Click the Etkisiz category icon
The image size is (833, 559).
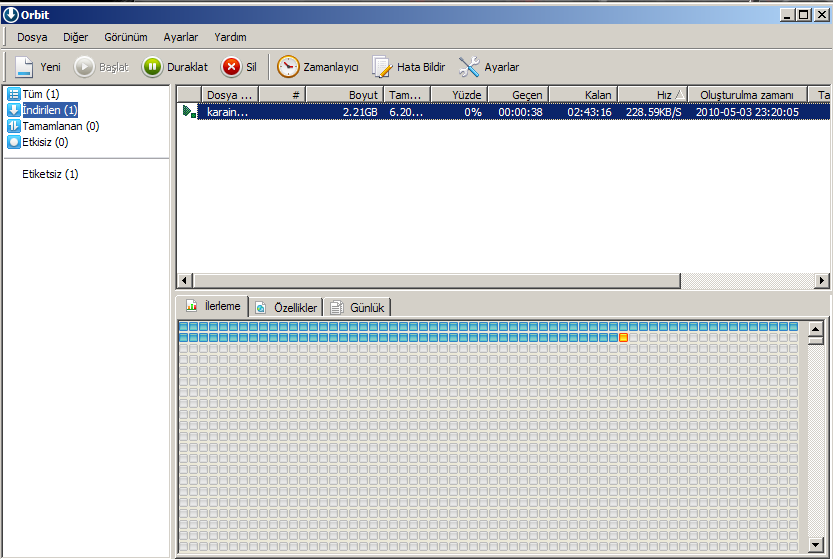tap(14, 142)
